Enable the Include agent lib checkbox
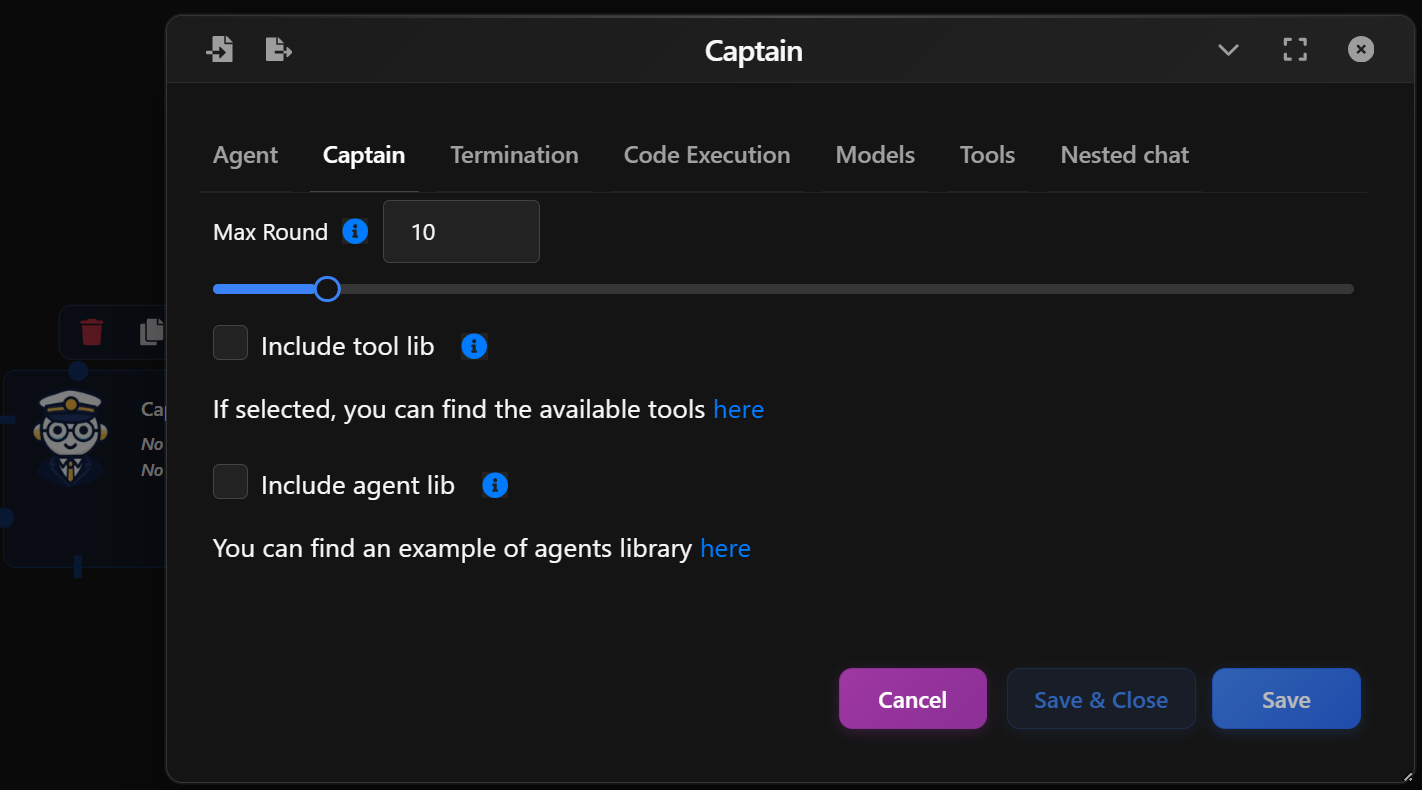This screenshot has width=1422, height=790. (x=230, y=481)
